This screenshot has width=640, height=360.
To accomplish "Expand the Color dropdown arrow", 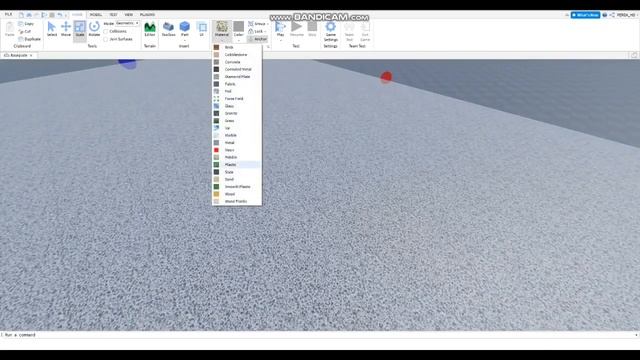I will click(x=239, y=41).
